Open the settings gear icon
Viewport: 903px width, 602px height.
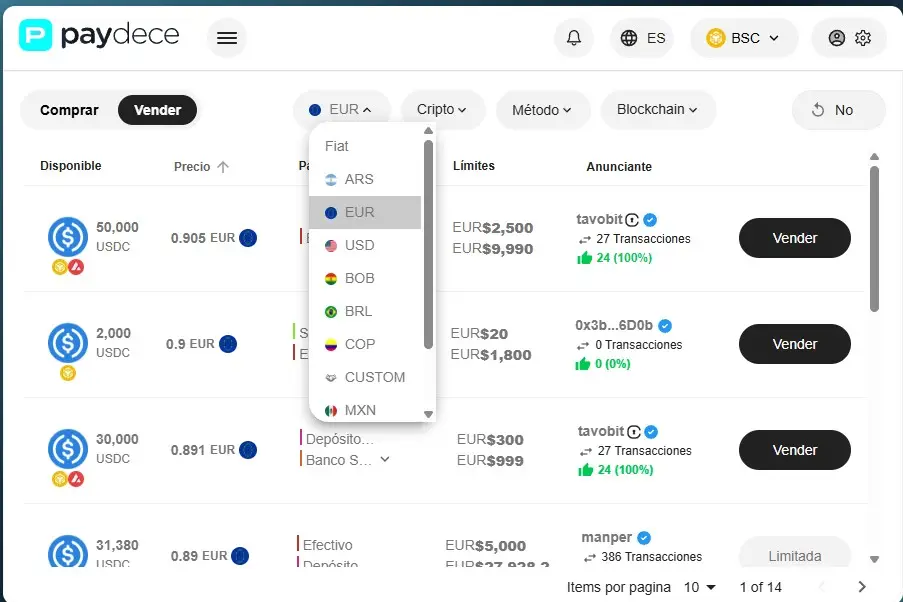pyautogui.click(x=863, y=38)
